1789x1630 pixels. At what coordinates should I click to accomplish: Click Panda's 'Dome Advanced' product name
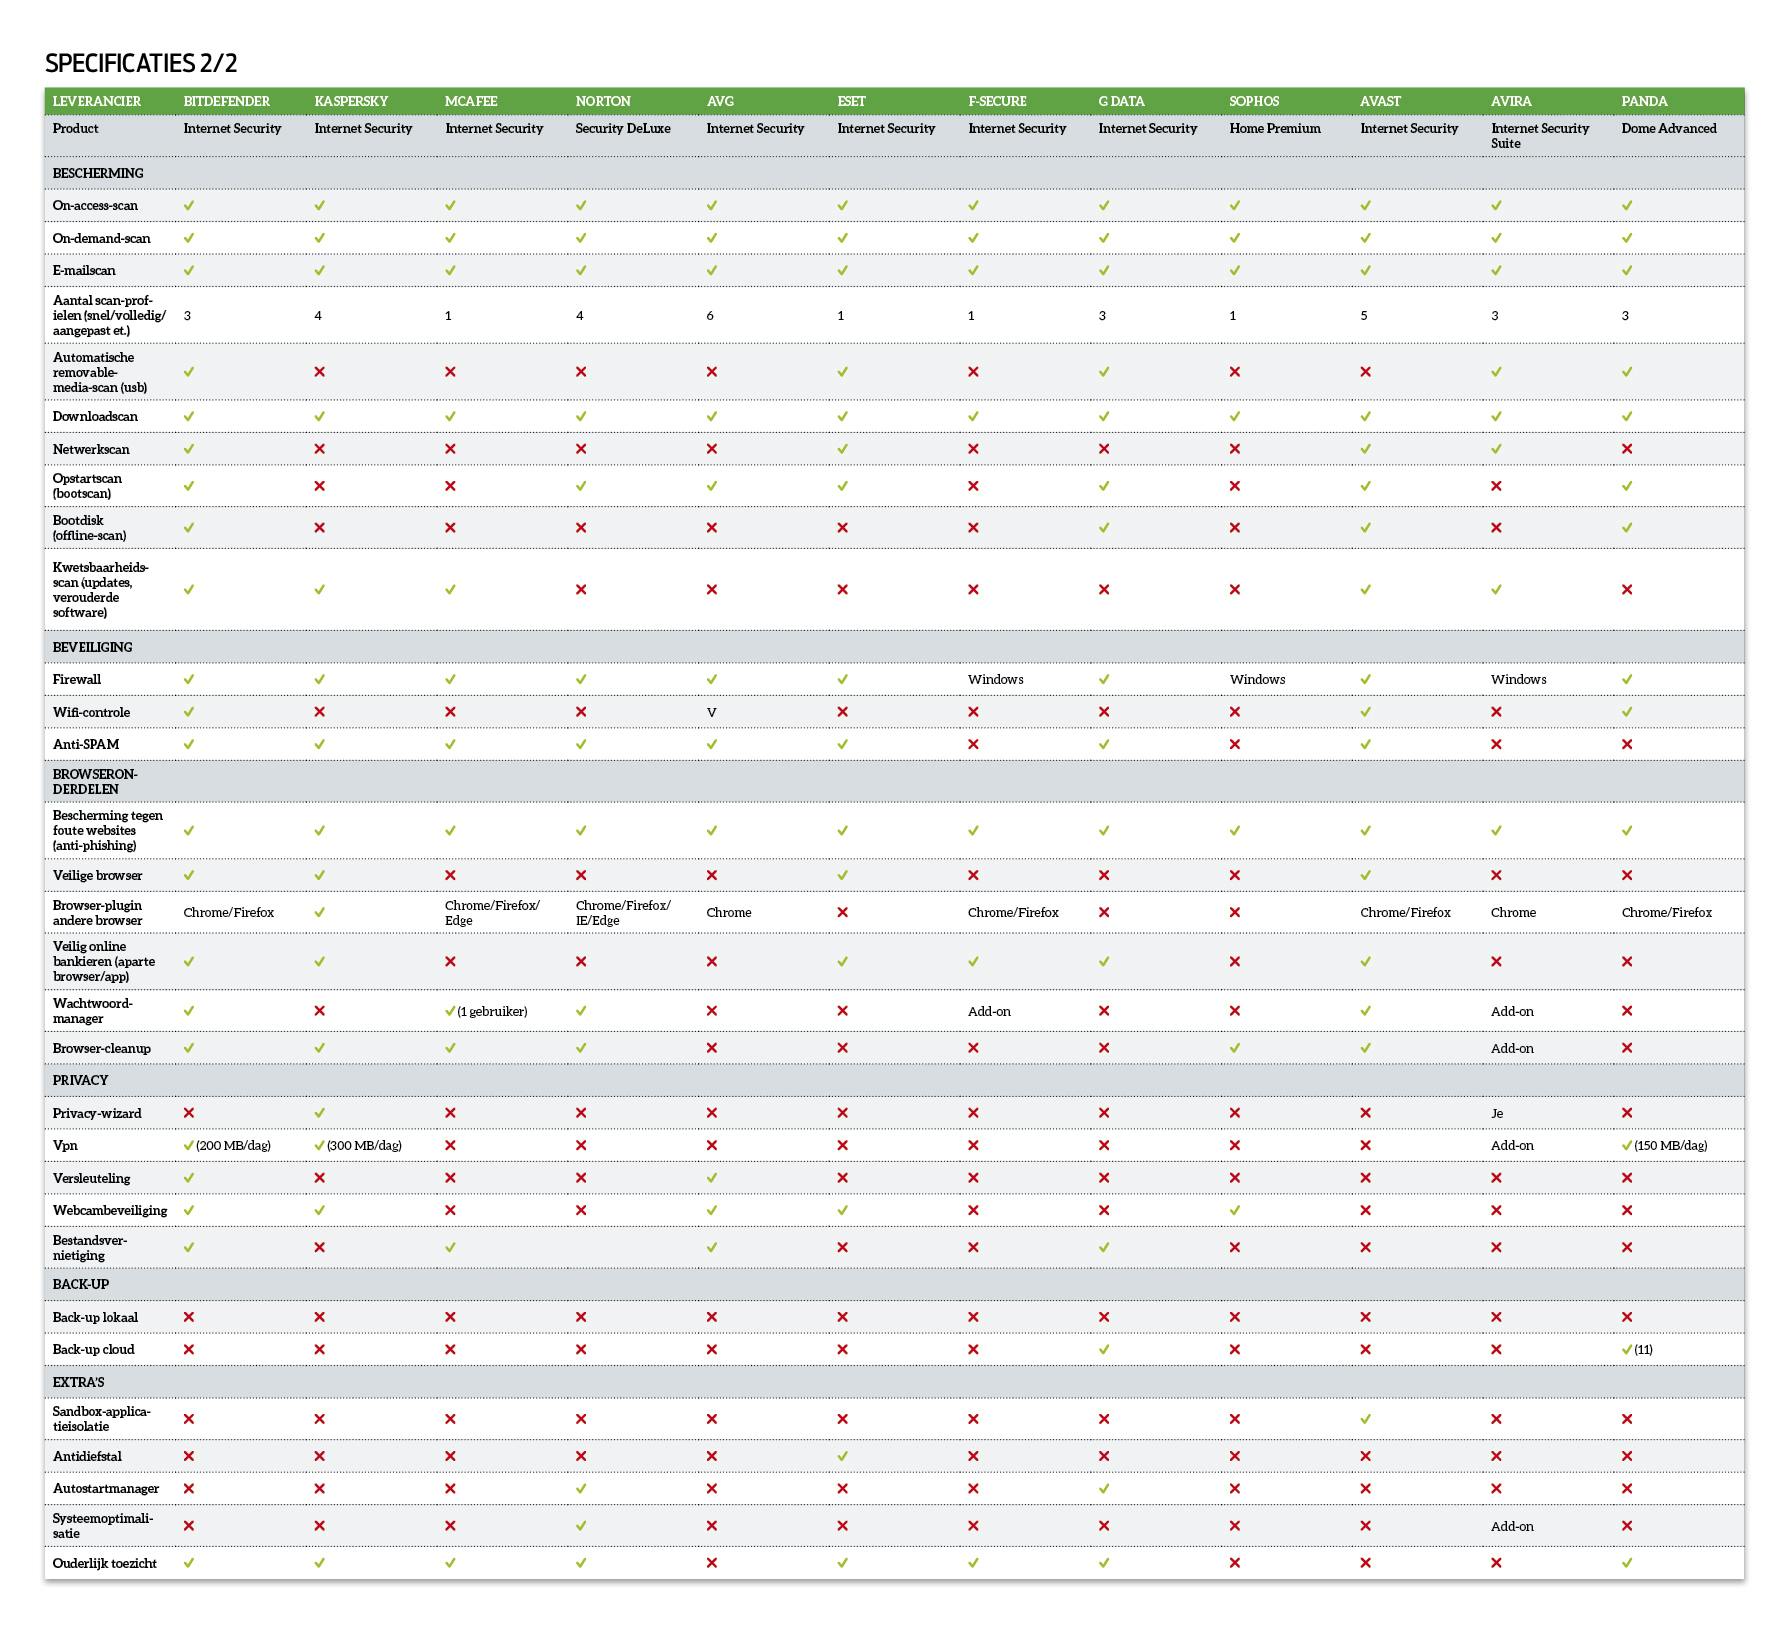(1669, 128)
